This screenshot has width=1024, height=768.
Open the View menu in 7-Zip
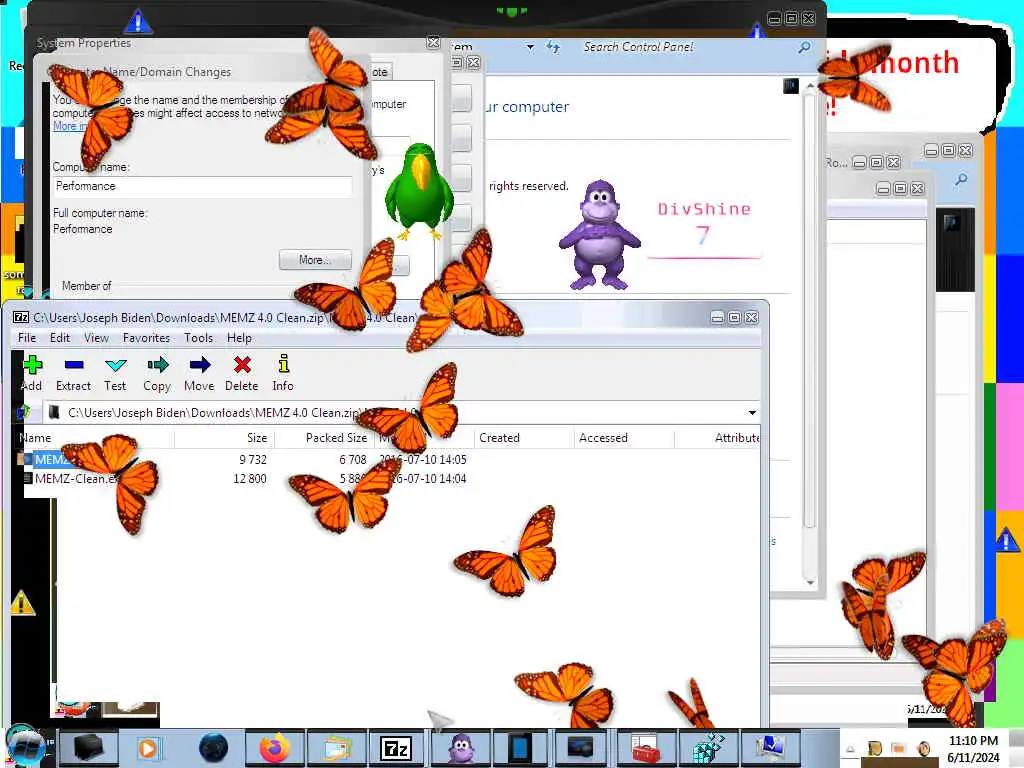tap(96, 338)
